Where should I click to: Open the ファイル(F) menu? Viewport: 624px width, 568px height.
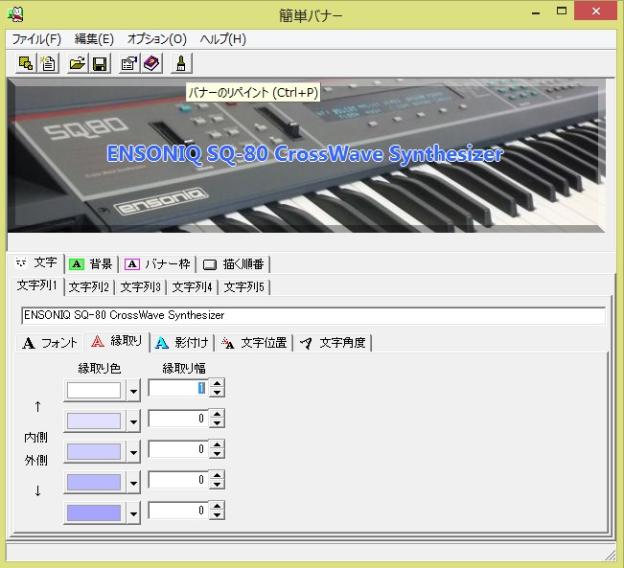click(x=36, y=39)
